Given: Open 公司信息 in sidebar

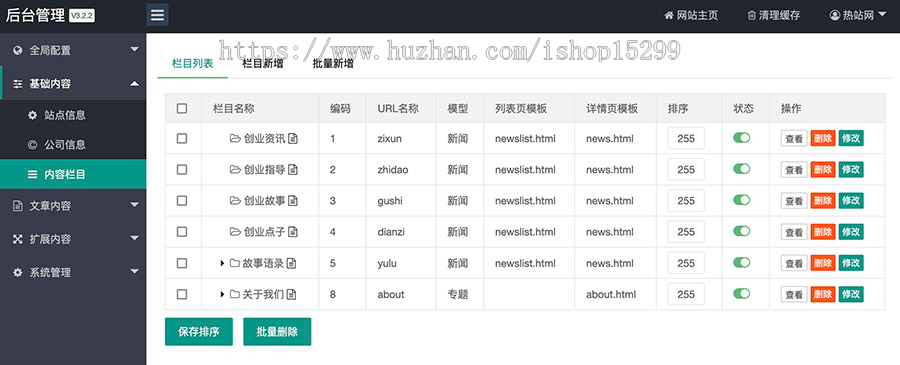Looking at the screenshot, I should 73,145.
